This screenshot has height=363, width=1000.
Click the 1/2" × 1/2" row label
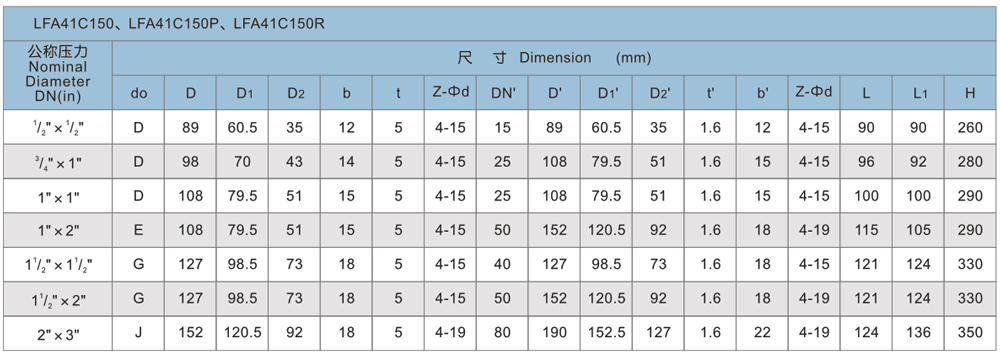(58, 127)
